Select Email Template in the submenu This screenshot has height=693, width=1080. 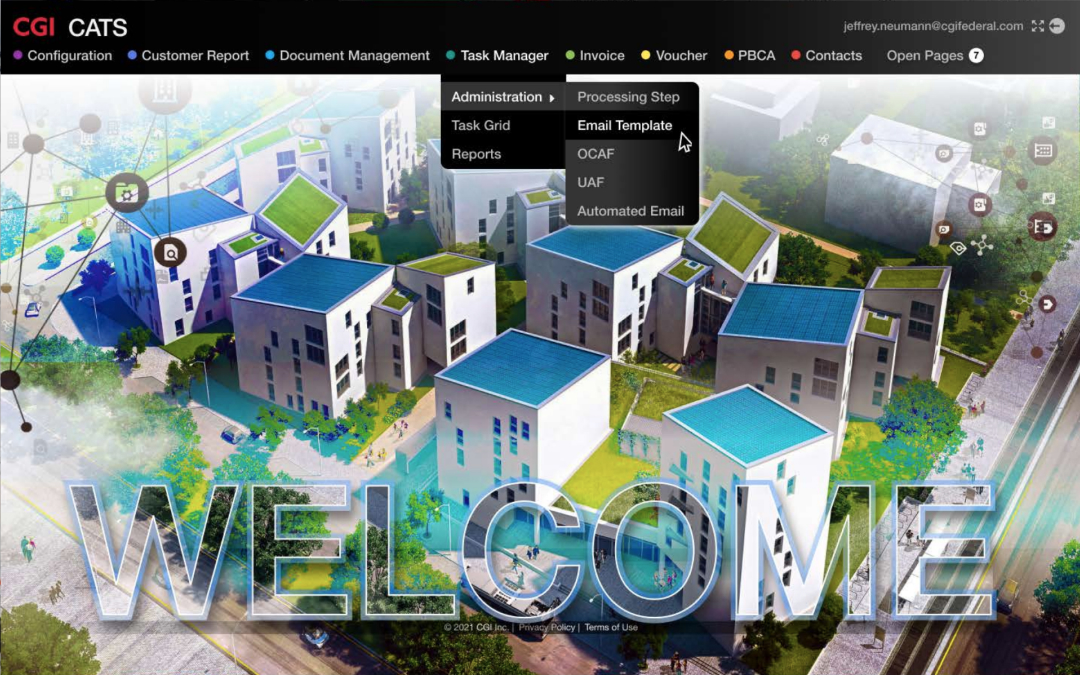pyautogui.click(x=632, y=125)
